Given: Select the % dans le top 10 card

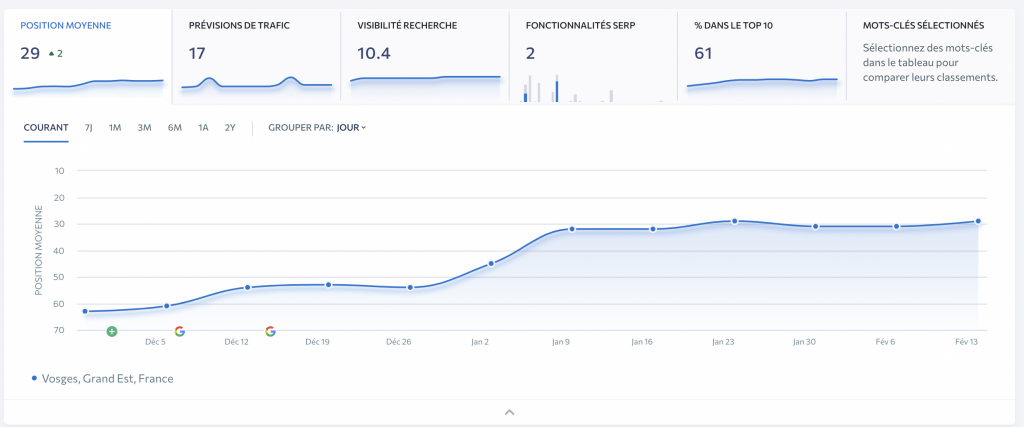Looking at the screenshot, I should (762, 57).
